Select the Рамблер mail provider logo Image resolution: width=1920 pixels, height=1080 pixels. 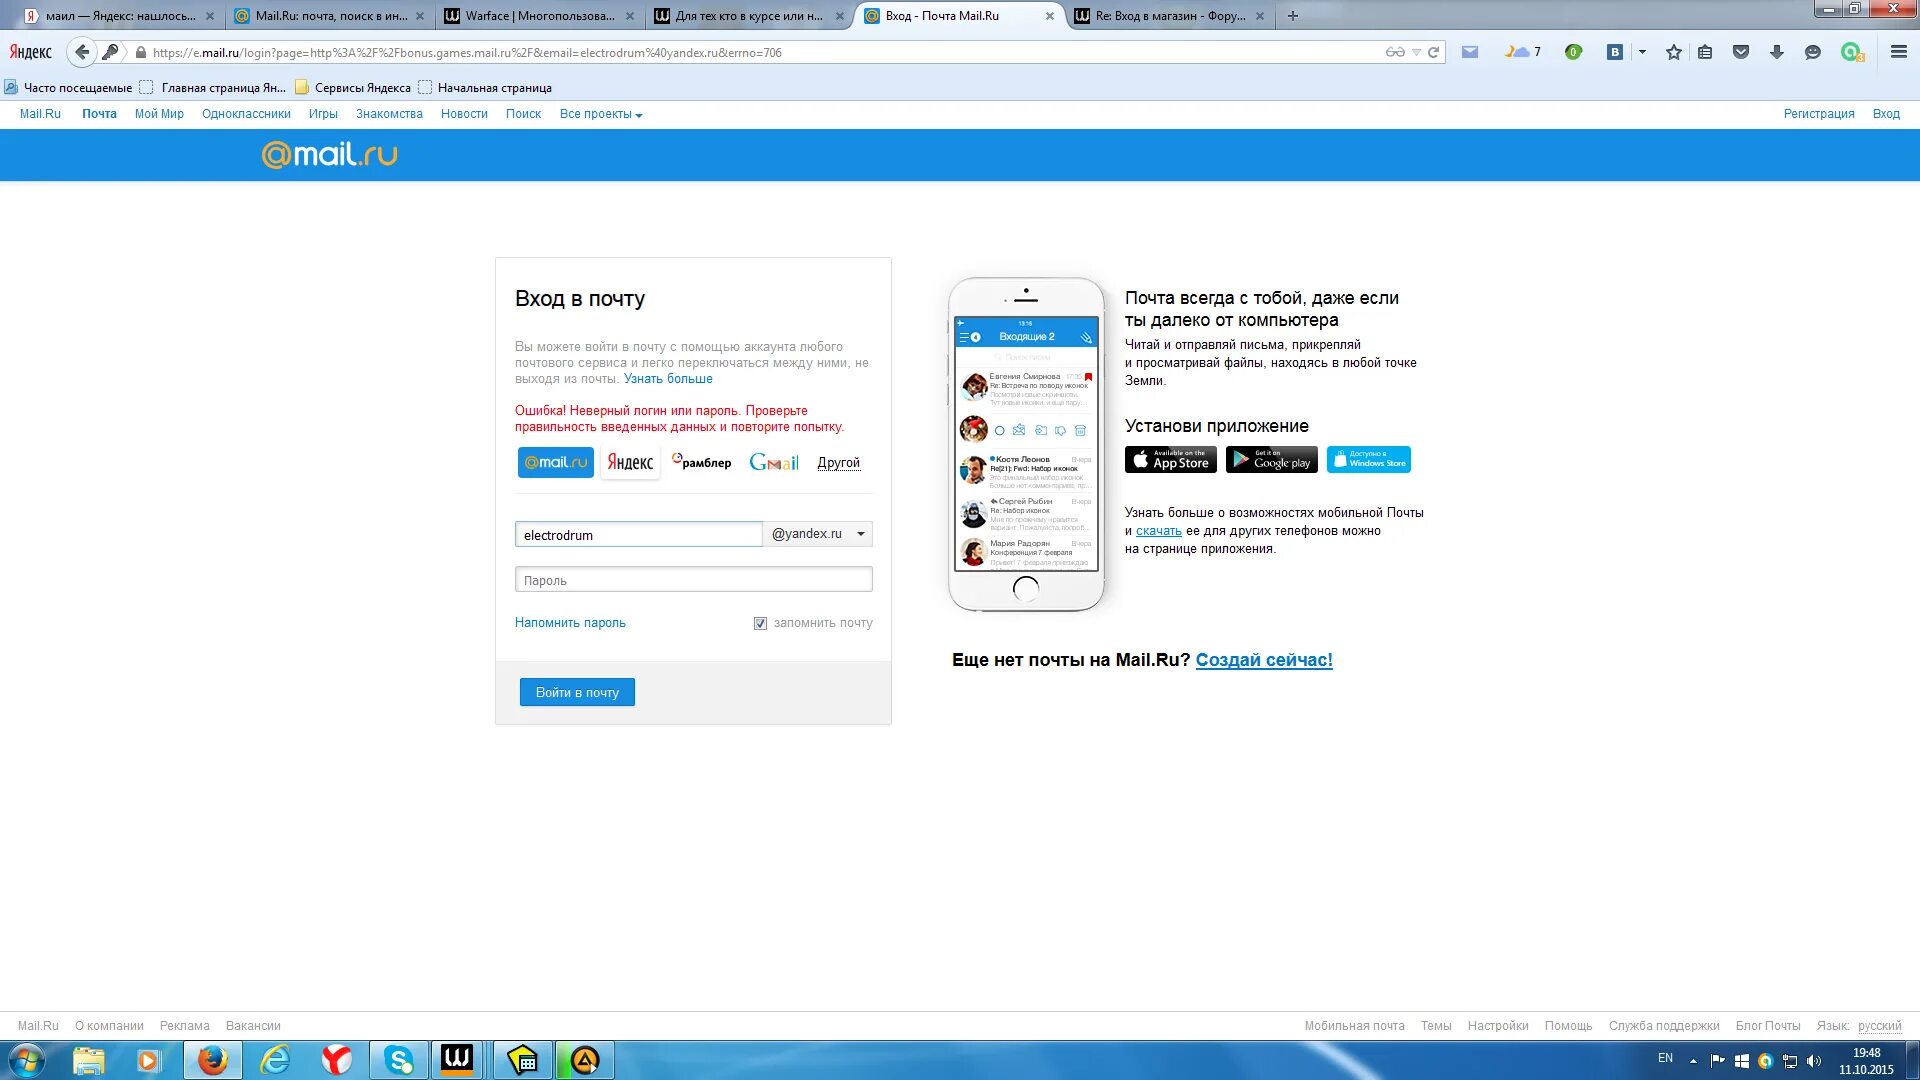coord(702,462)
